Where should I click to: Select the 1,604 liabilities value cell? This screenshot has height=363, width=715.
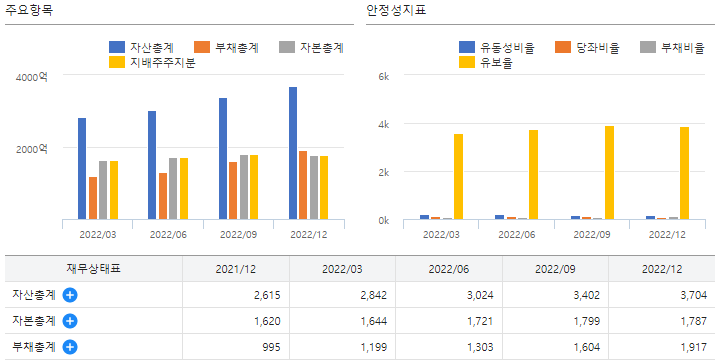click(x=555, y=347)
